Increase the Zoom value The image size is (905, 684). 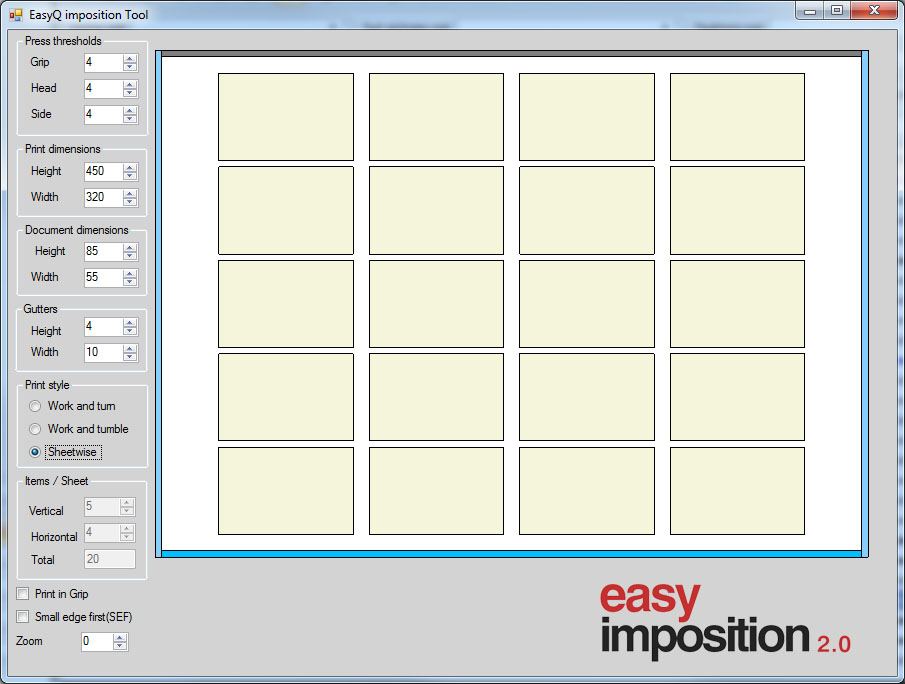click(120, 638)
